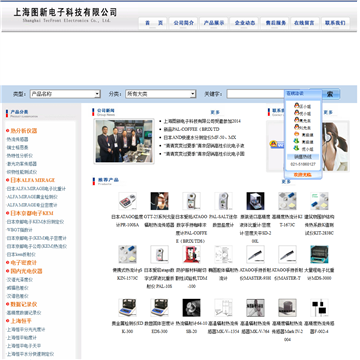
Task: Open the 日本AND快速水分测定仪 MF-50 news item
Action: click(200, 137)
